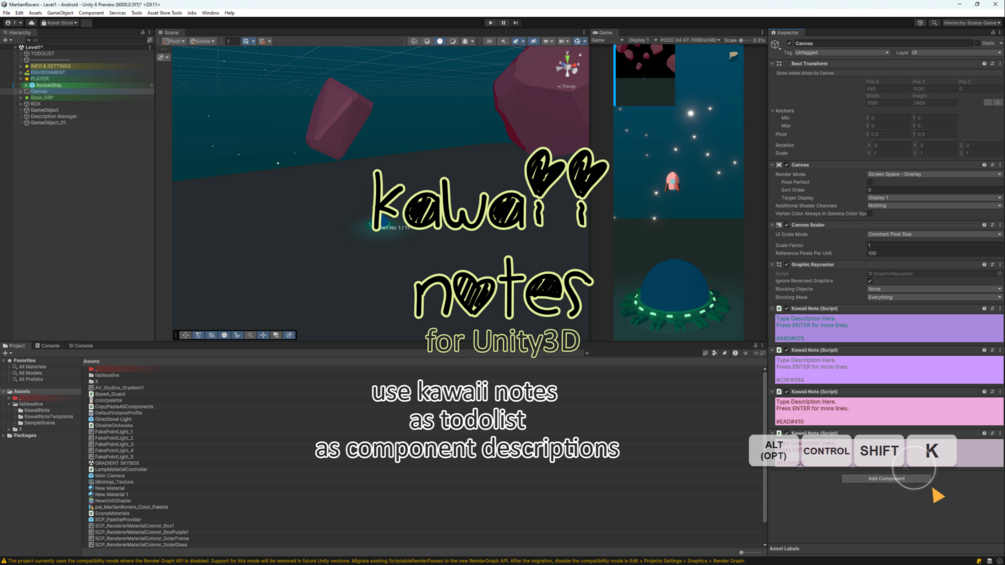This screenshot has width=1005, height=565.
Task: Toggle the Ignore Reversed Graphics checkbox
Action: point(870,281)
